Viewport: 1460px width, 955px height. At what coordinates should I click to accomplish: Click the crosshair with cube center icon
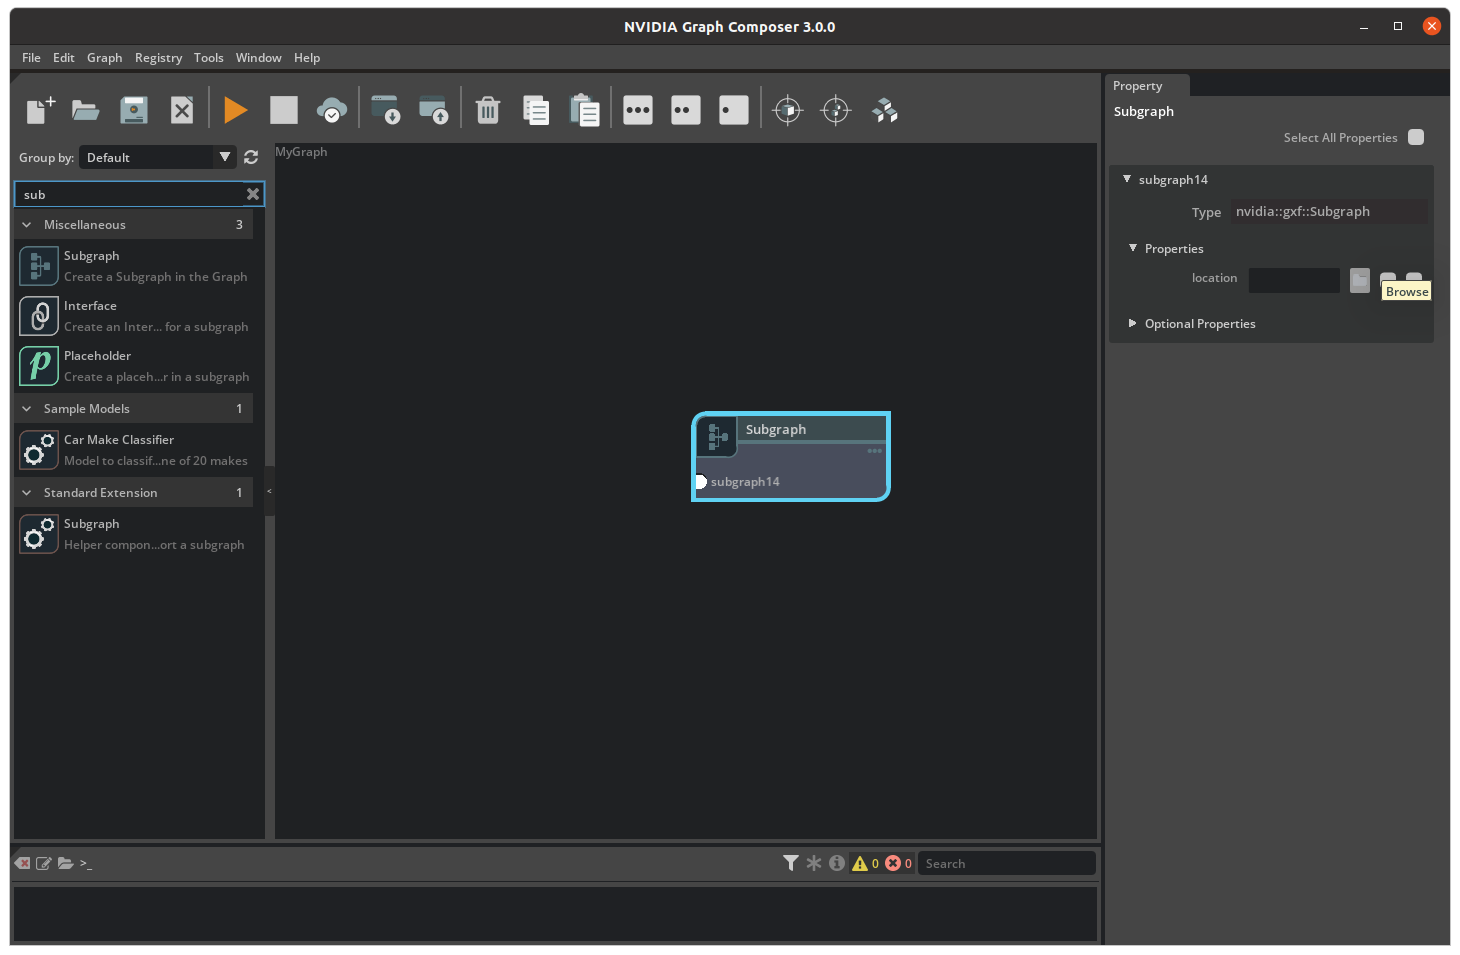[x=788, y=110]
